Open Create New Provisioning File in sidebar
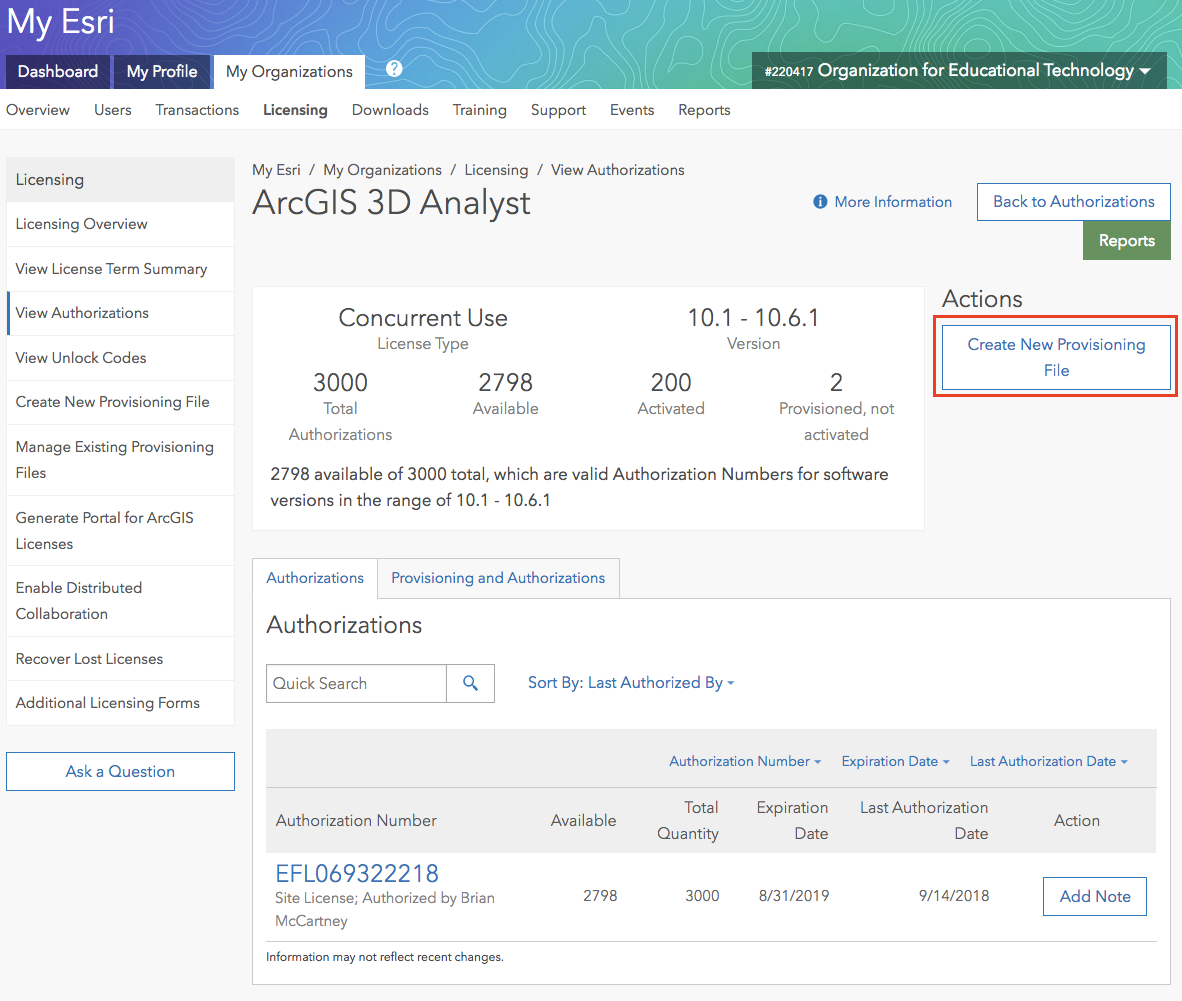Screen dimensions: 1182x1001 tap(121, 403)
